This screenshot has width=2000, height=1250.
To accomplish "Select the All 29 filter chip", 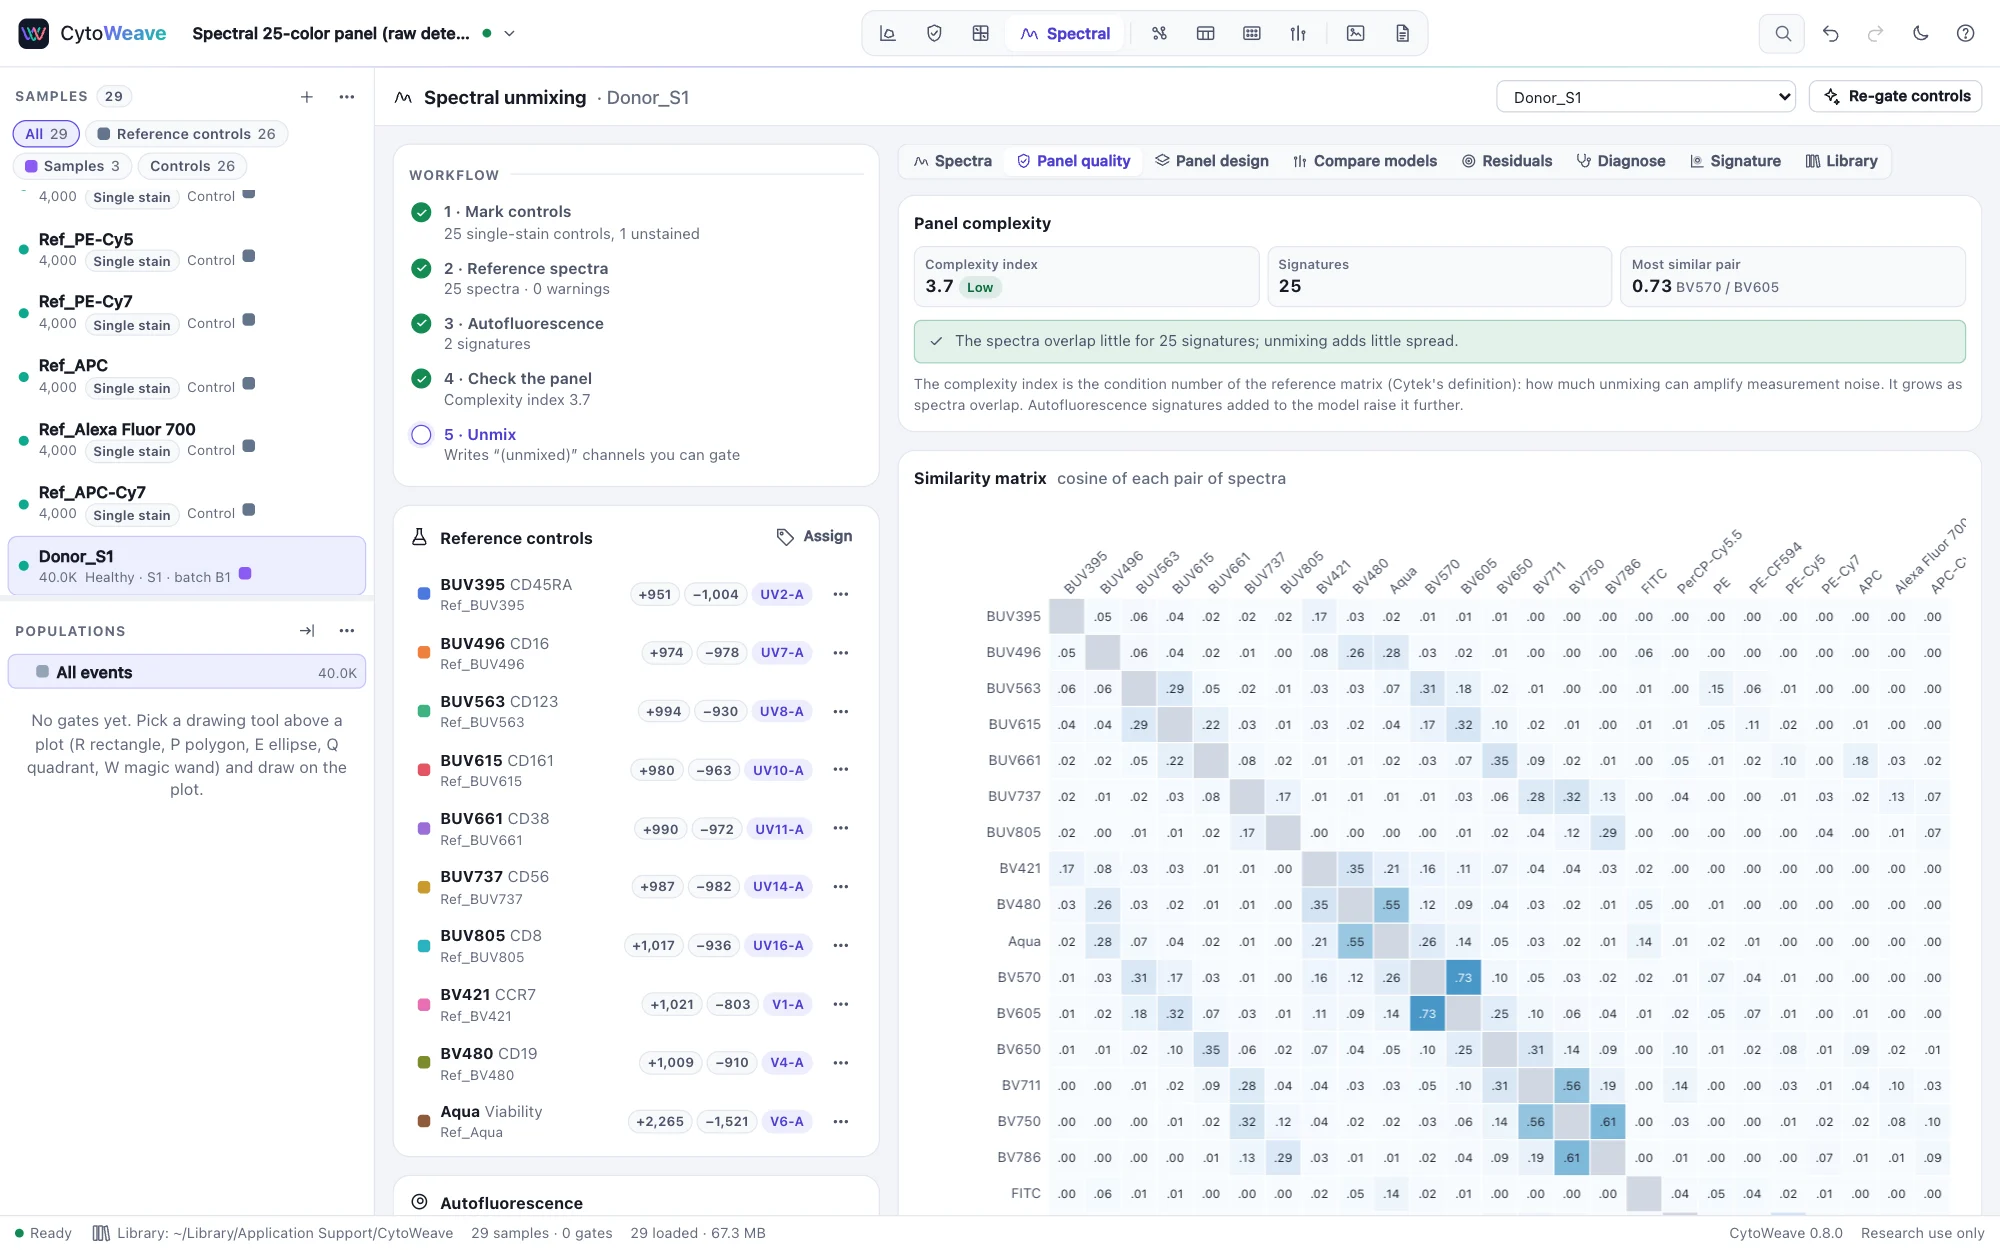I will (46, 134).
